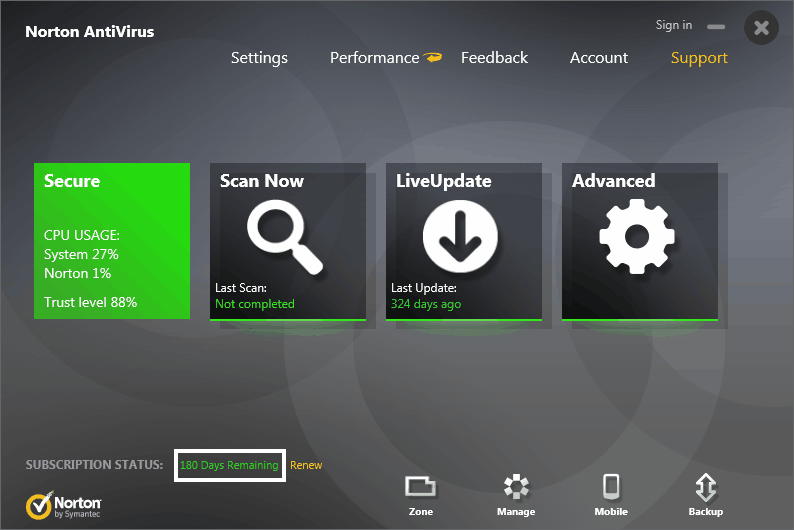Click the 'Norton 1%' CPU usage text
The height and width of the screenshot is (530, 794).
coord(77,273)
